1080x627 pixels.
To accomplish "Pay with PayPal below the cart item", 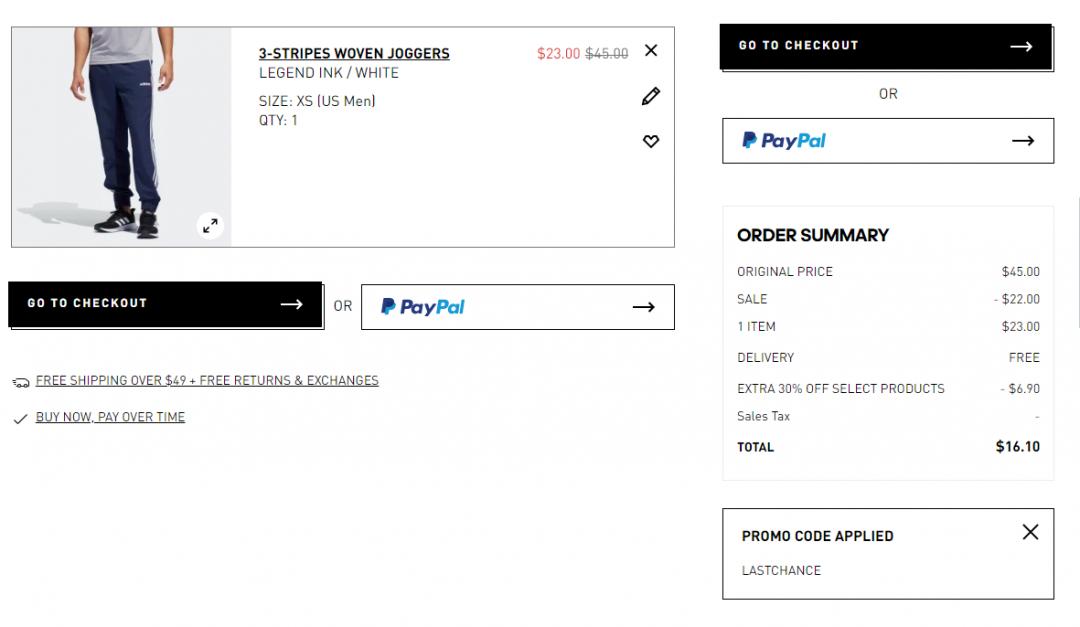I will click(517, 307).
